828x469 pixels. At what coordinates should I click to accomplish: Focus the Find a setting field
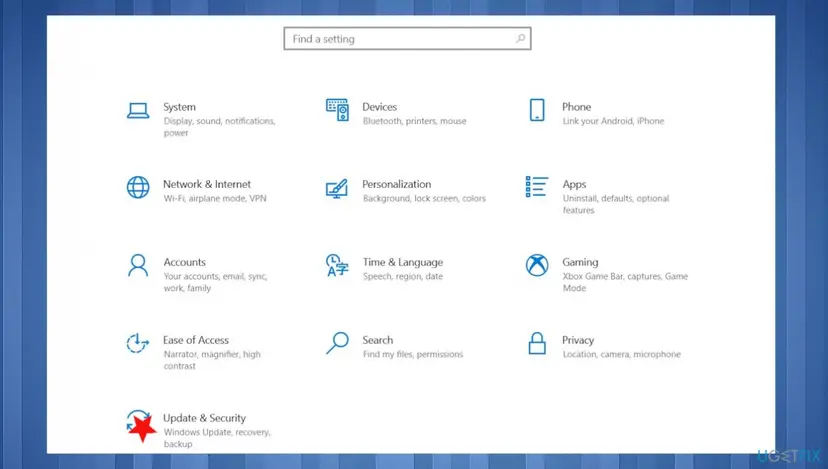pos(407,39)
